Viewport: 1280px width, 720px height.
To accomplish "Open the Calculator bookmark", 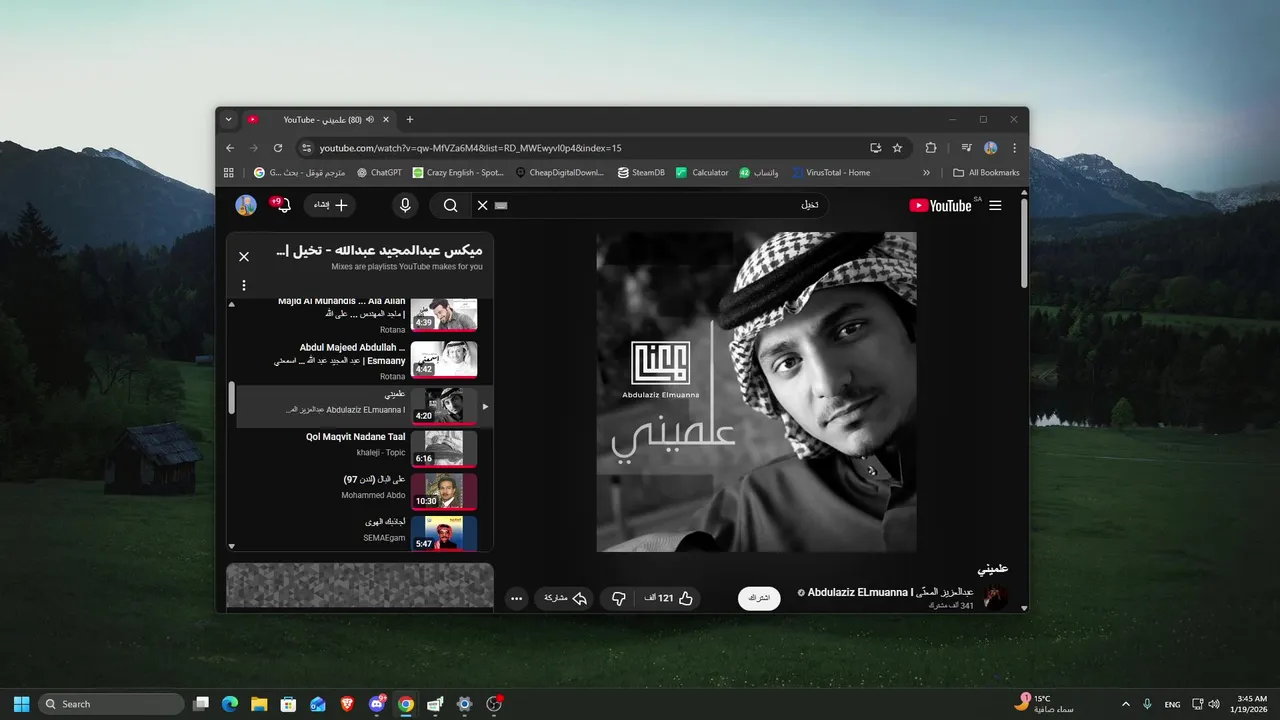I will (x=702, y=172).
